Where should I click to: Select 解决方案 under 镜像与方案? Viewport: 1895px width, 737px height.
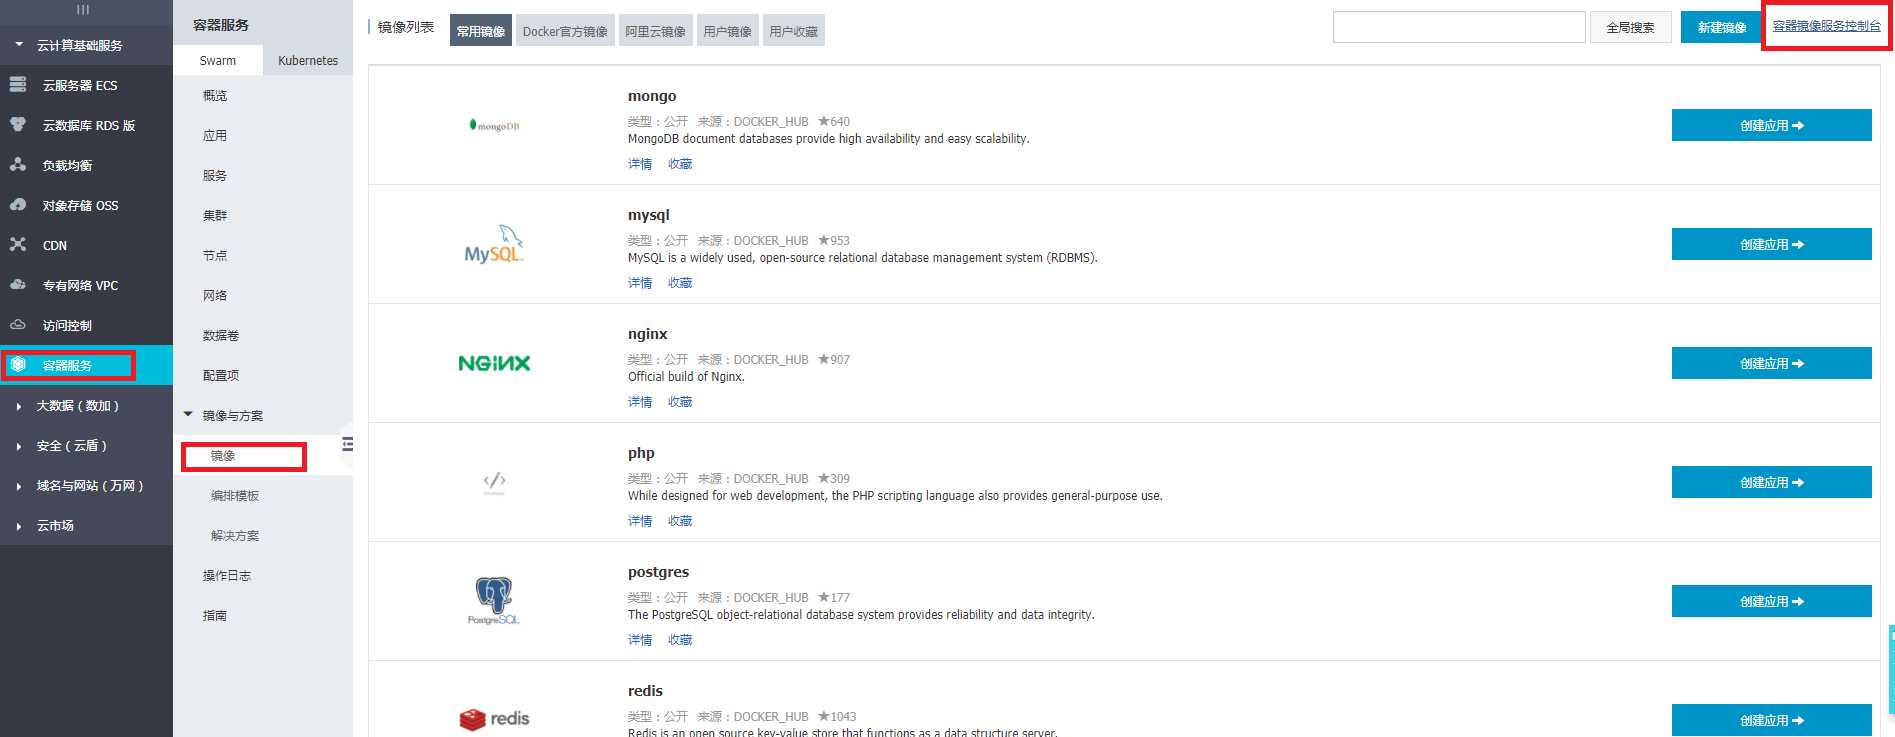click(235, 536)
